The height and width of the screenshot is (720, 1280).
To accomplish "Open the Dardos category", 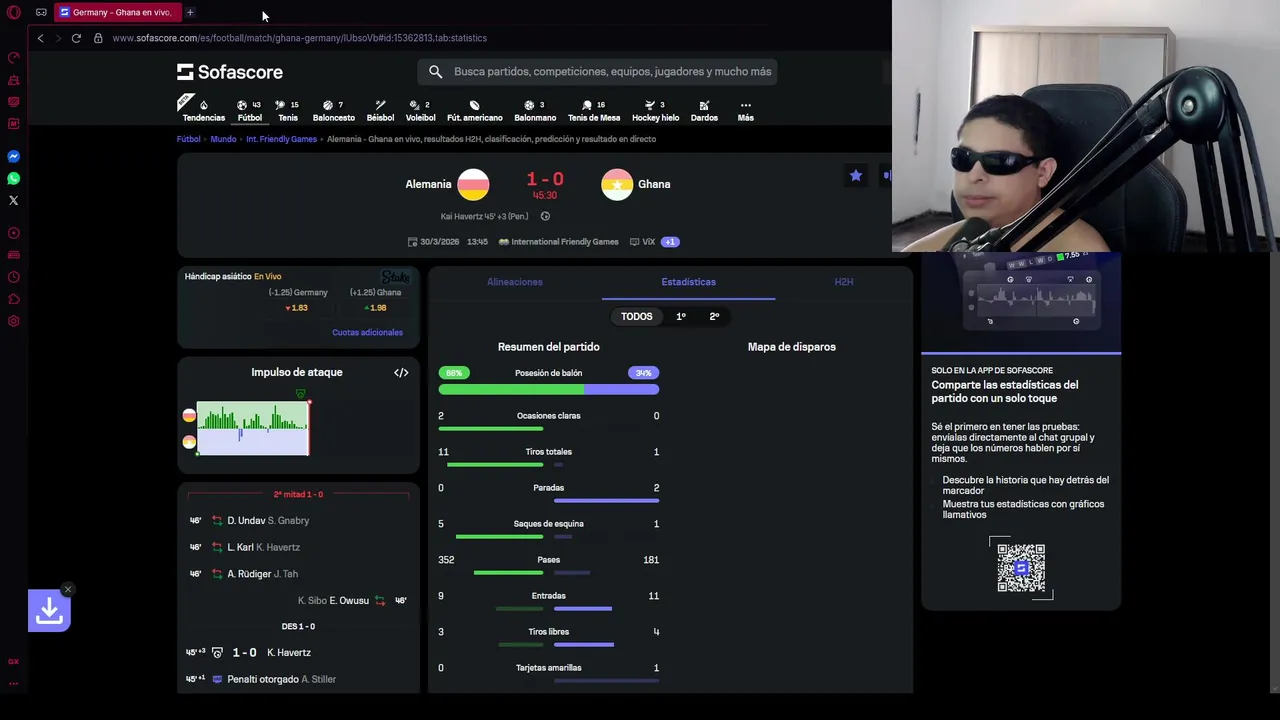I will (704, 110).
